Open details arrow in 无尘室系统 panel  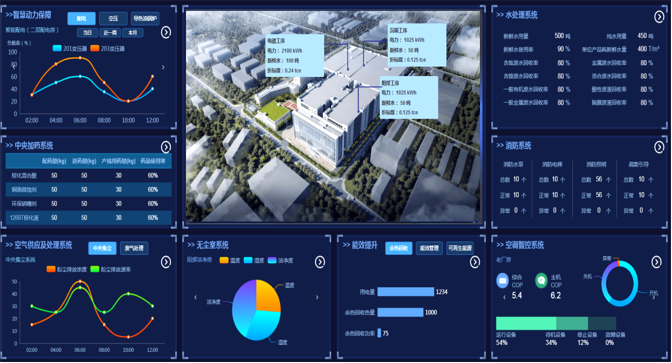tap(320, 262)
